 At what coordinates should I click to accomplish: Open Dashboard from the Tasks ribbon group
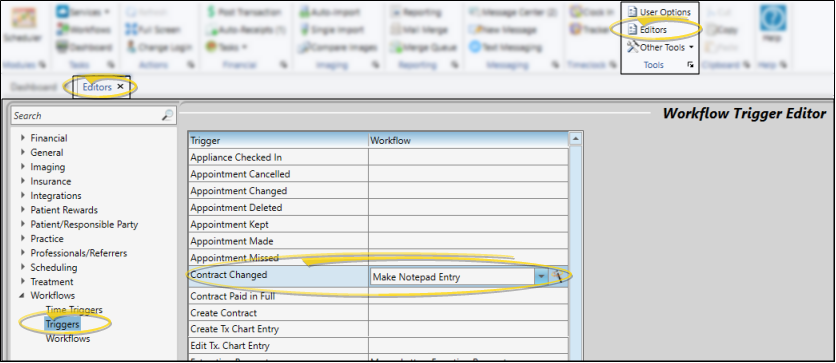click(x=83, y=47)
